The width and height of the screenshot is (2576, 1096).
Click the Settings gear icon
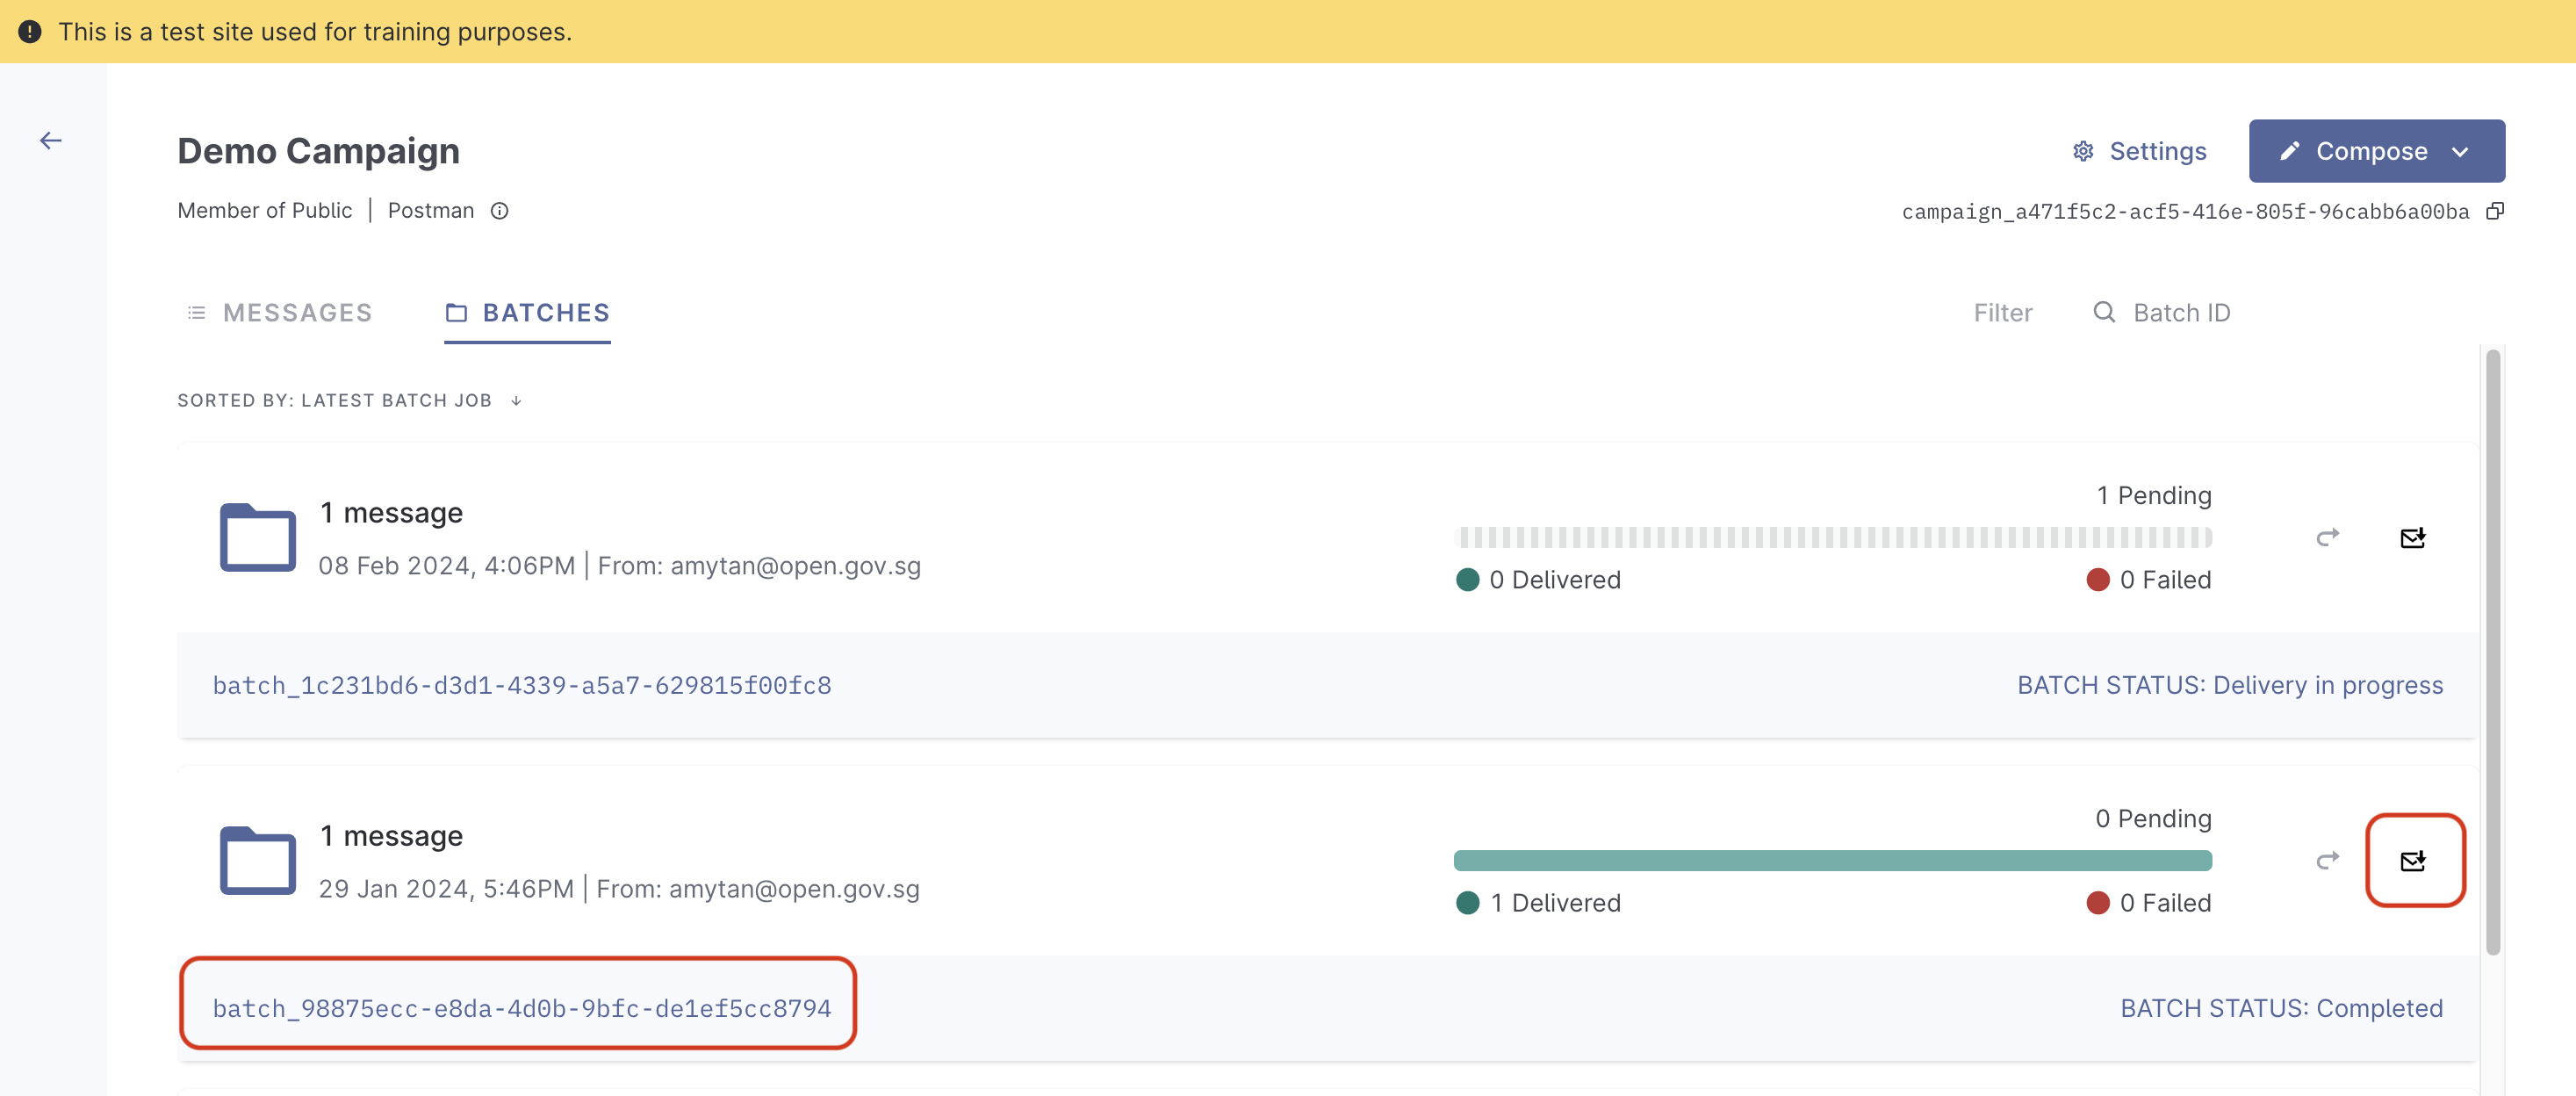pos(2083,151)
